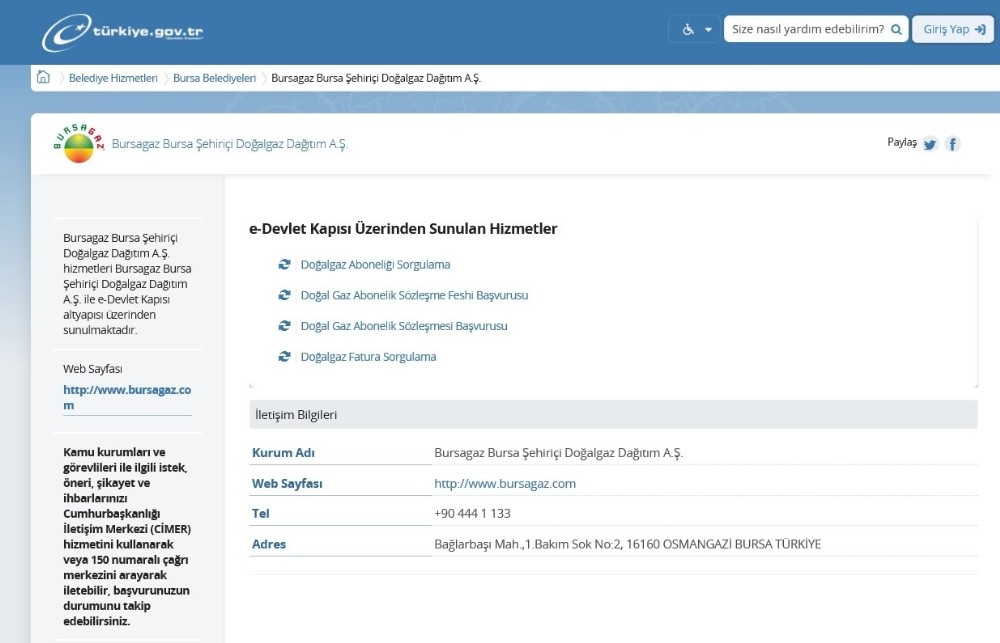Share page on Facebook
Screen dimensions: 1000x643
pyautogui.click(x=953, y=144)
